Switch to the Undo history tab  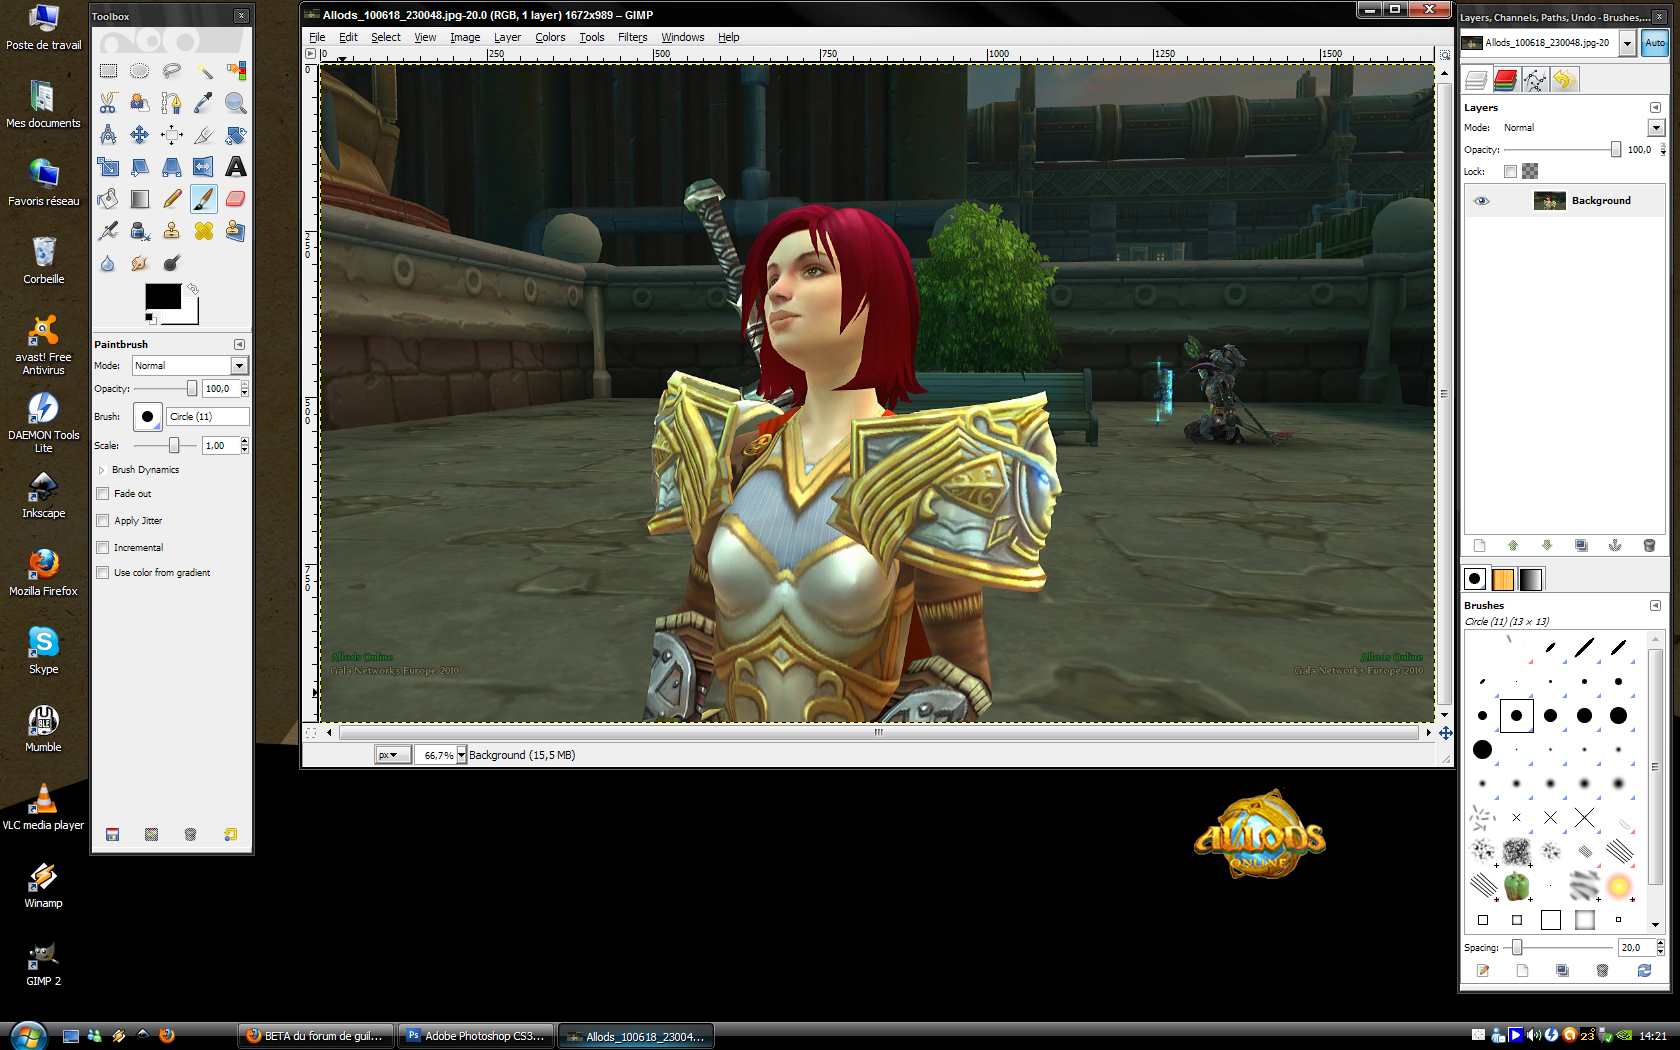(x=1564, y=80)
